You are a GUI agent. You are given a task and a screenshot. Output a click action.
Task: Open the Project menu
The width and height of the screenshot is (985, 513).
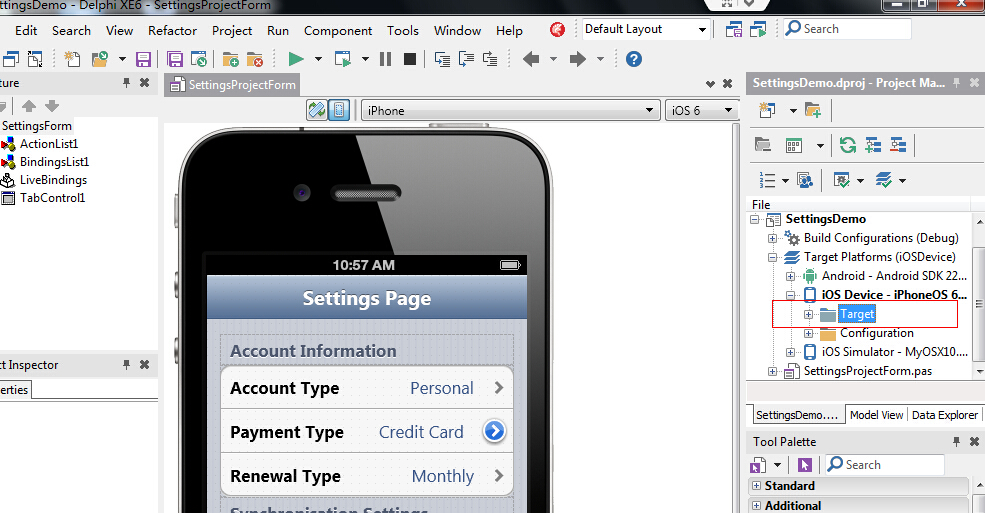pyautogui.click(x=232, y=30)
